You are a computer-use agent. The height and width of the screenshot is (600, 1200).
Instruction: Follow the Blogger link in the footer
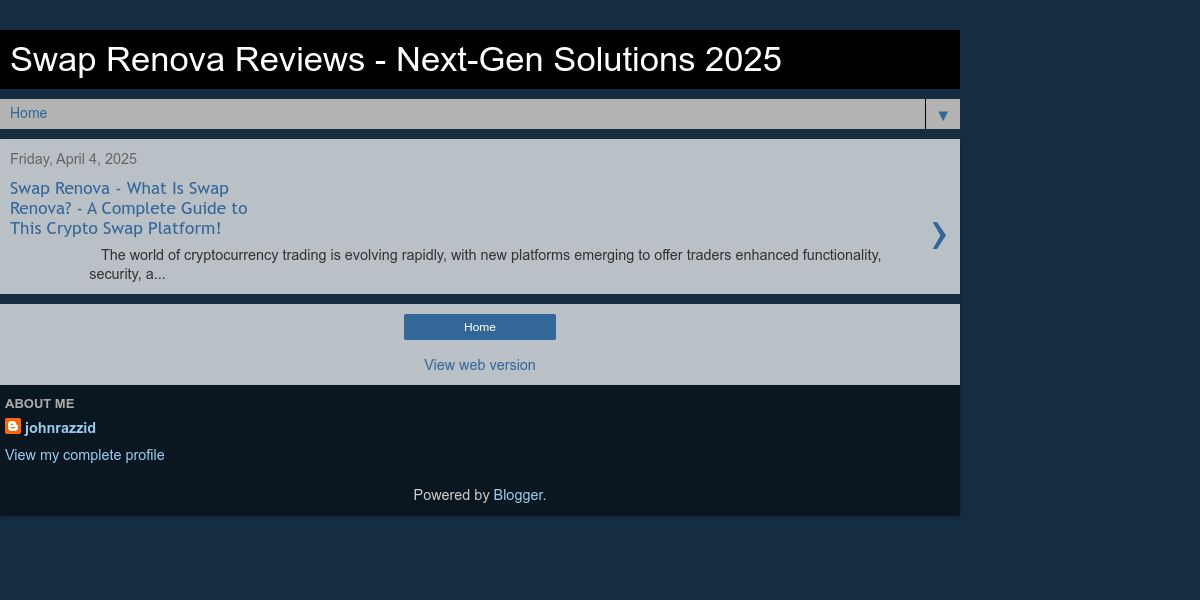(518, 495)
